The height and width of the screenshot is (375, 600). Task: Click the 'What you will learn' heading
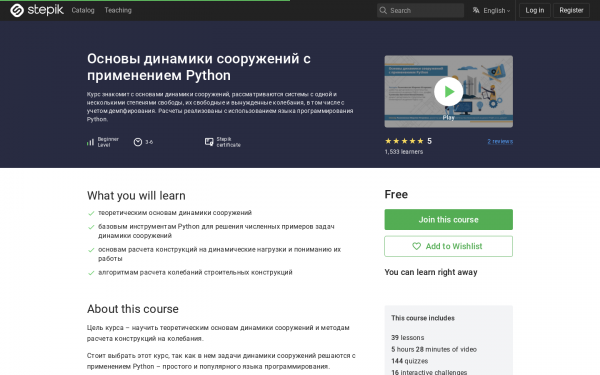pos(136,196)
